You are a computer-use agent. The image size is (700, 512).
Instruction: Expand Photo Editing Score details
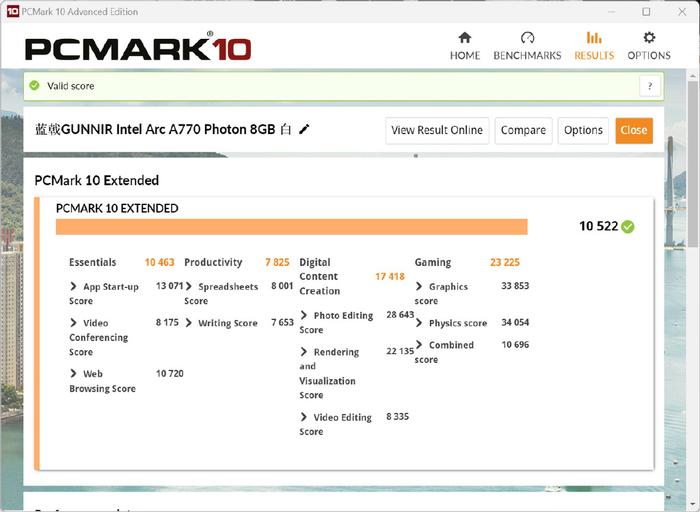(x=304, y=315)
